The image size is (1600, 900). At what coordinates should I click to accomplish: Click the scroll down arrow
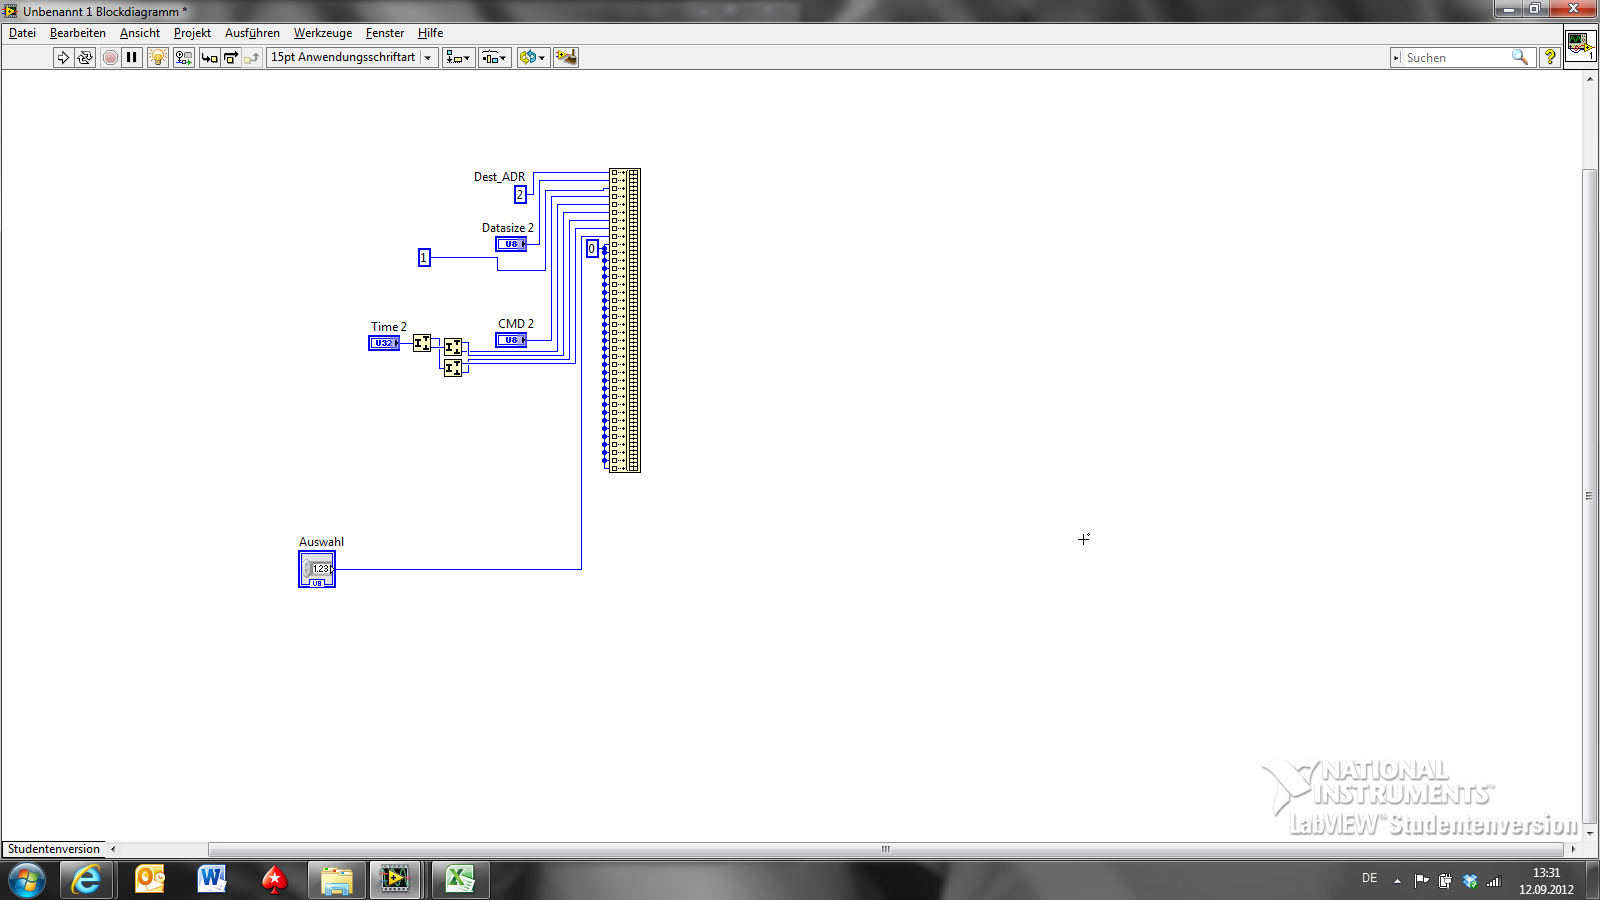point(1590,833)
